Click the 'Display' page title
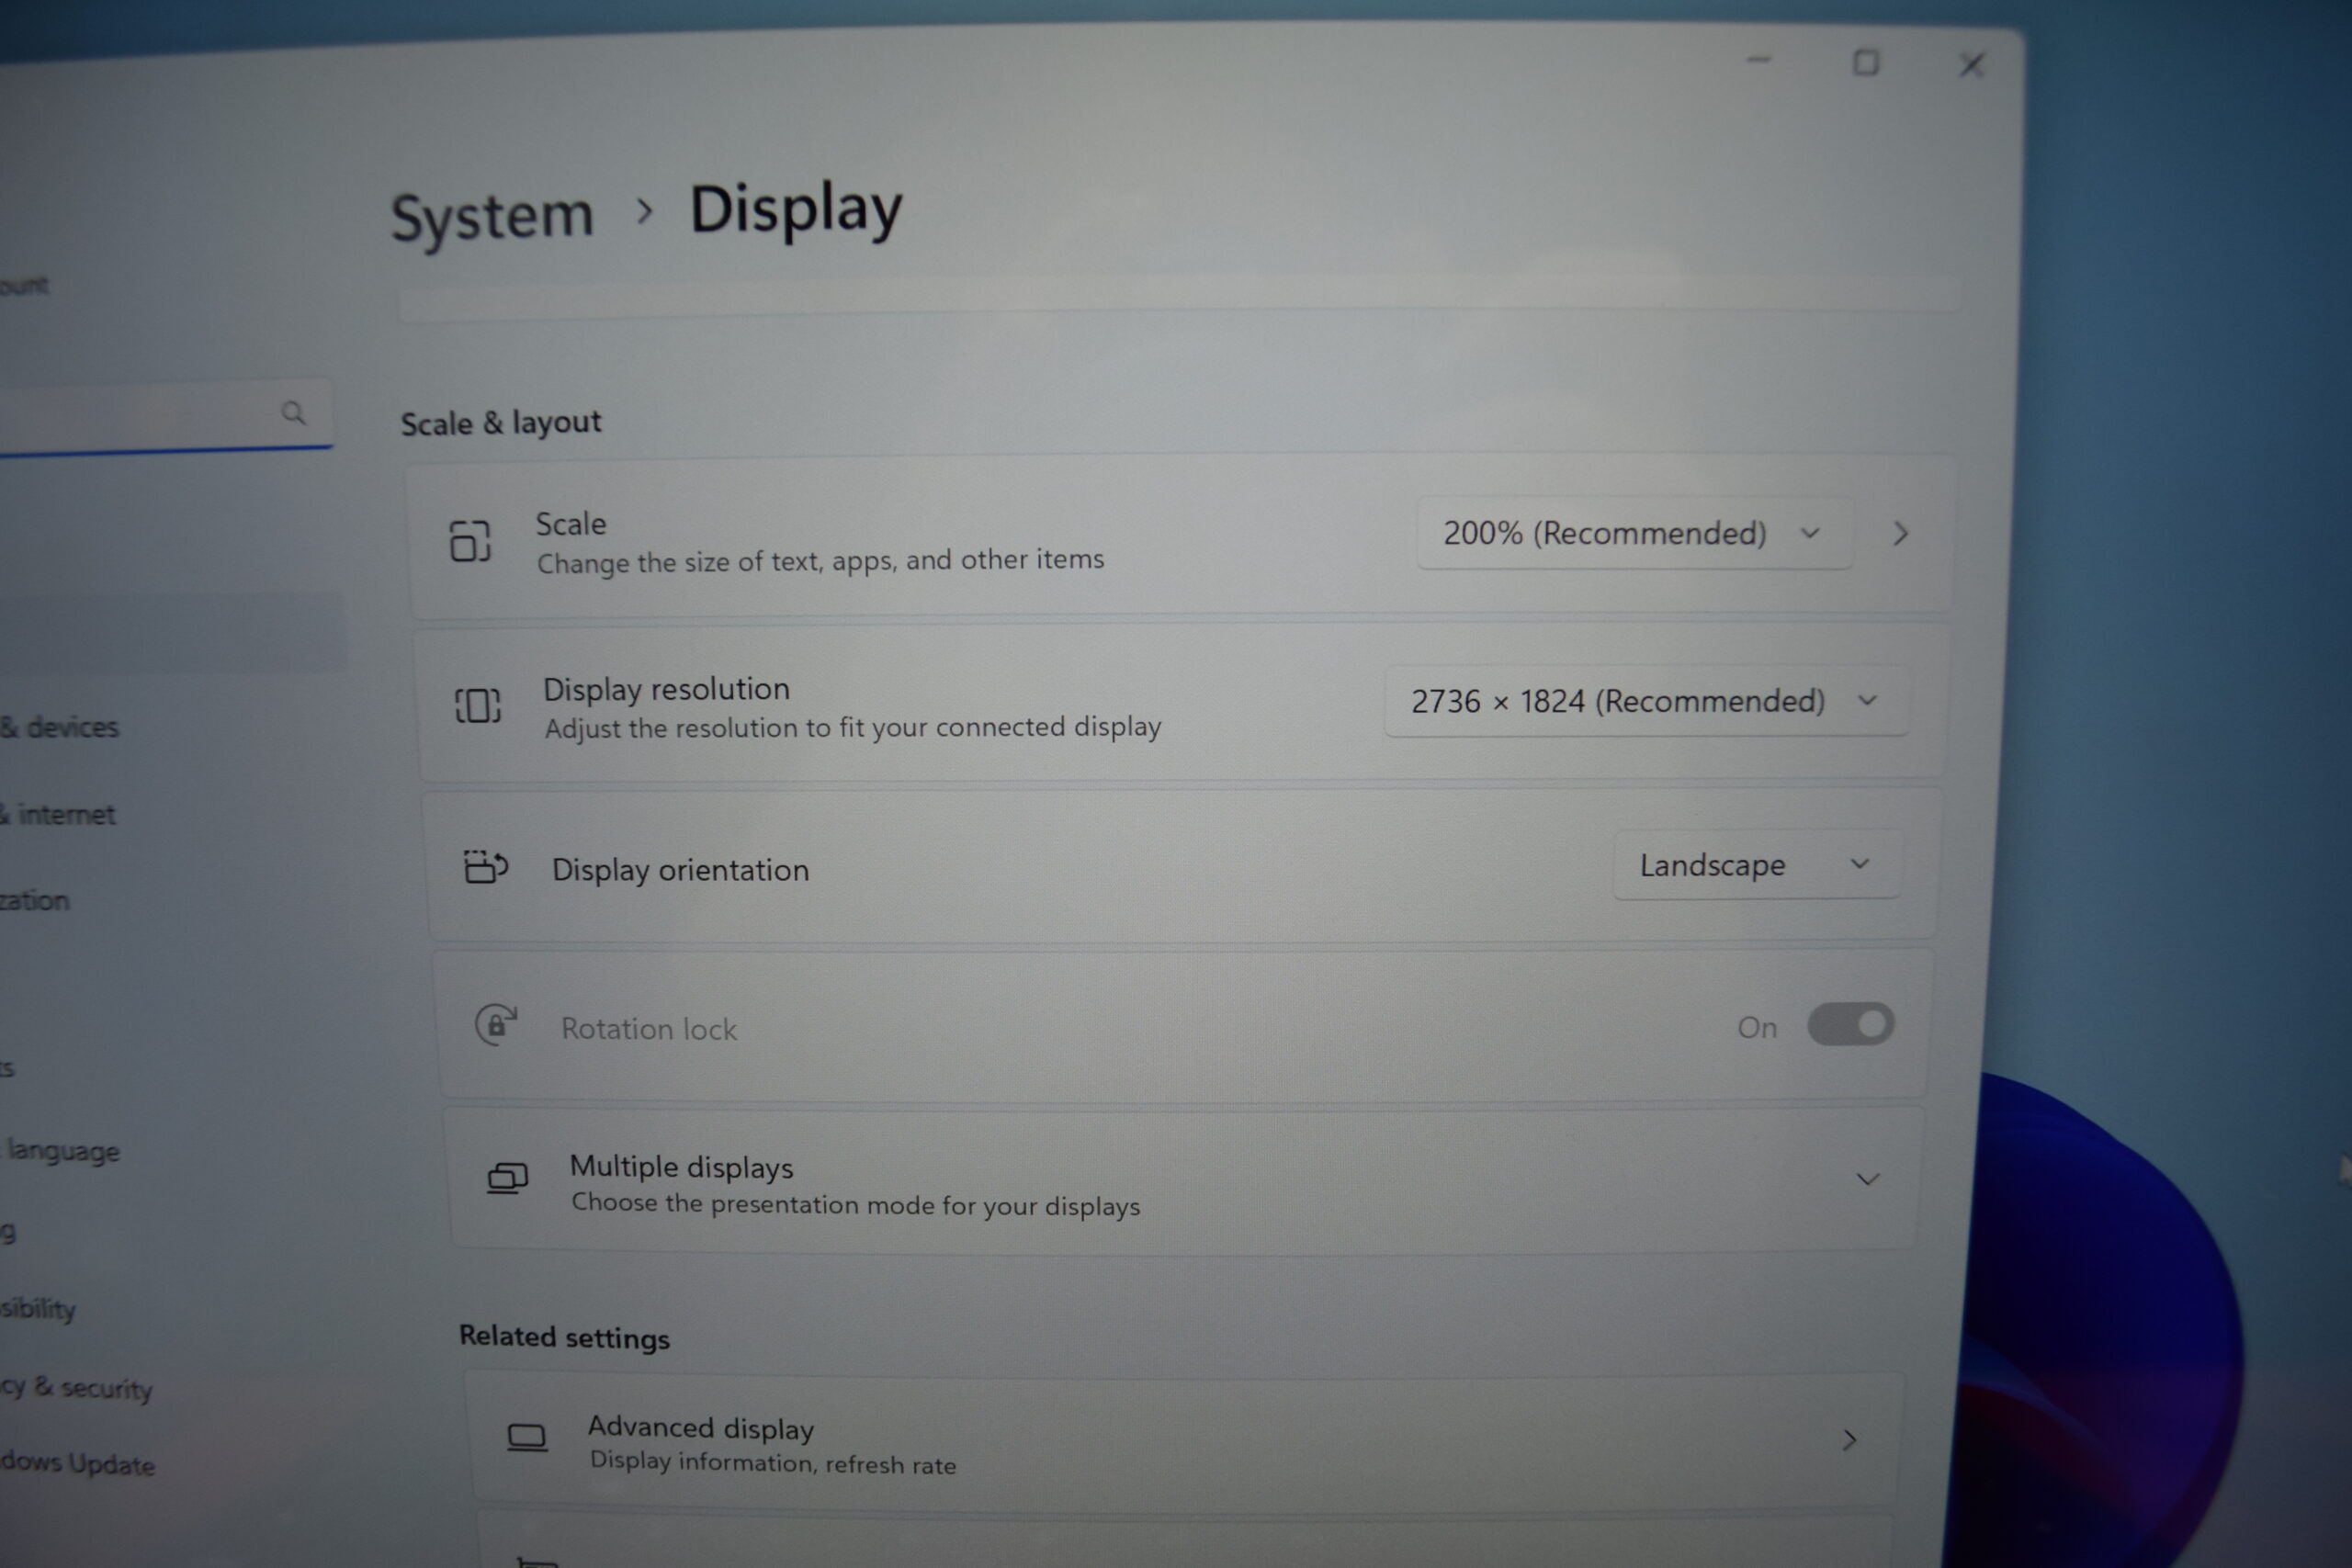 coord(796,210)
